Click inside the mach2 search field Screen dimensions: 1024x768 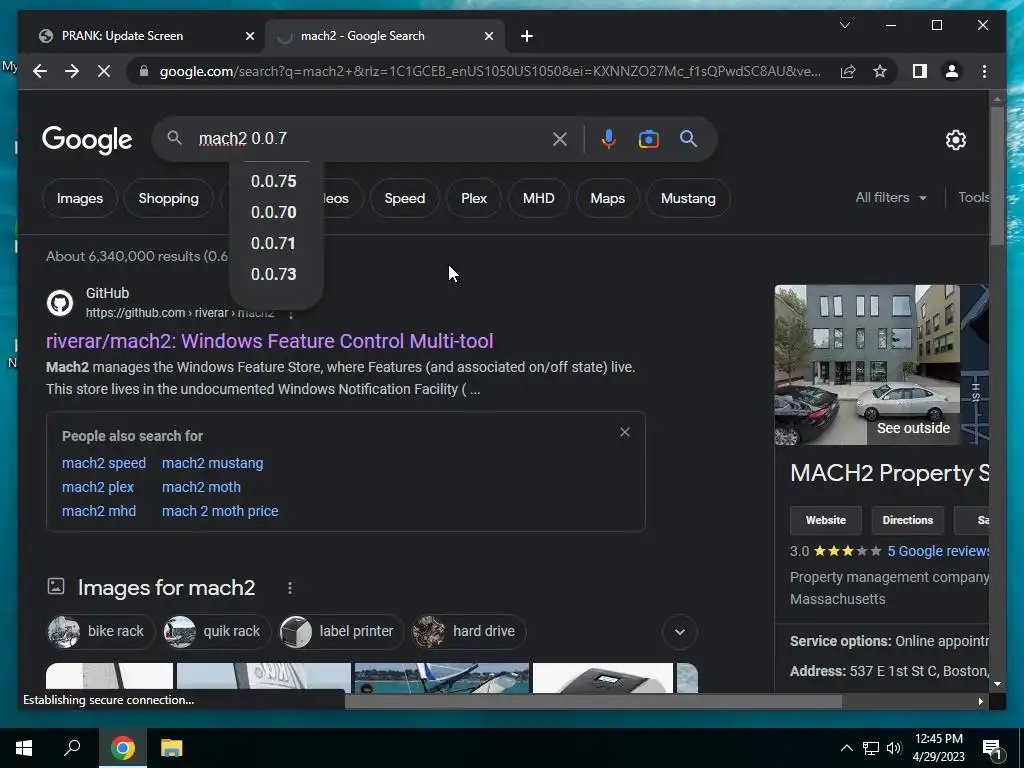click(x=372, y=138)
